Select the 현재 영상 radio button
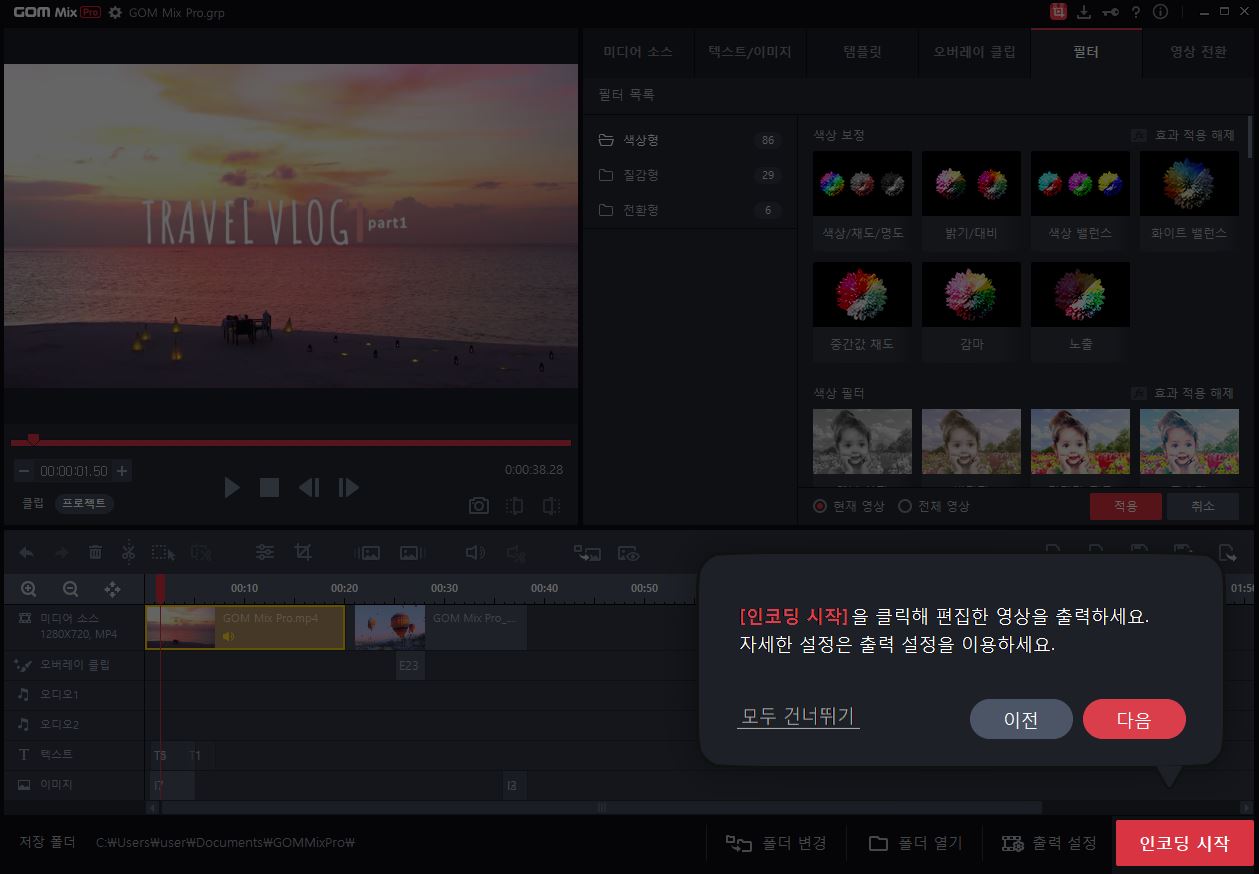This screenshot has width=1259, height=874. click(x=820, y=506)
